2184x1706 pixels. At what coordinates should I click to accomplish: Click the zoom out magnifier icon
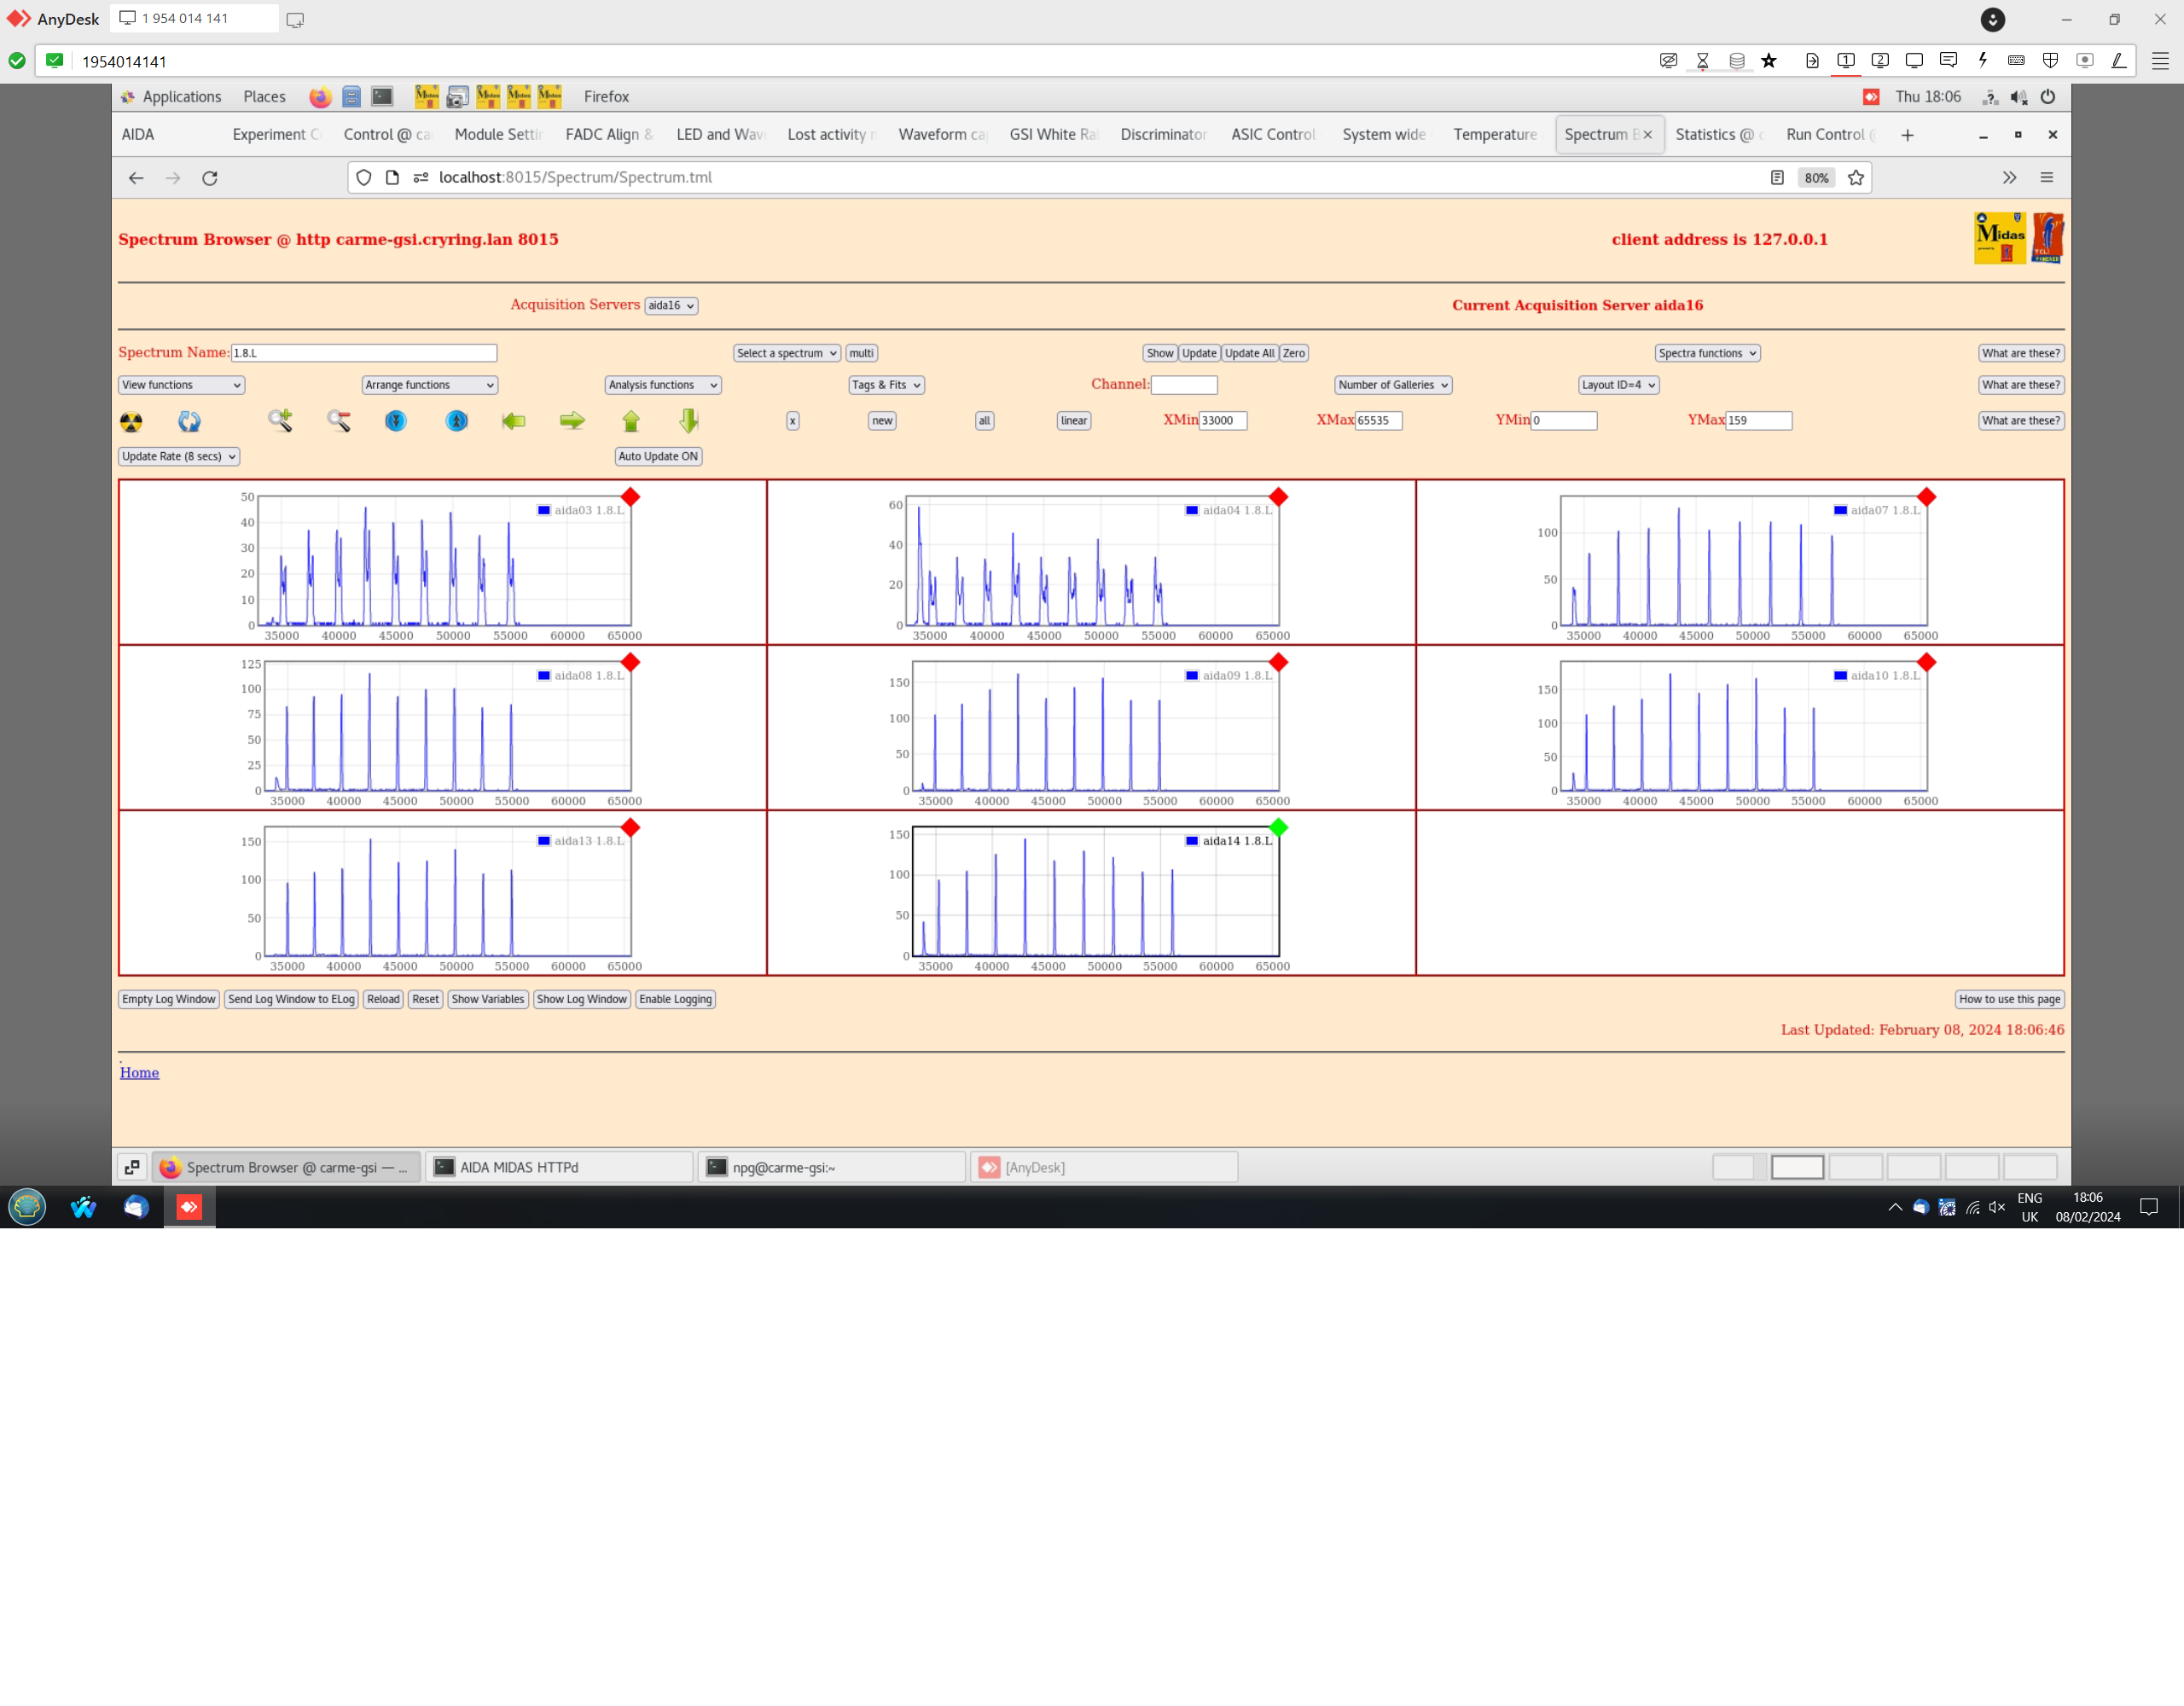(x=339, y=421)
